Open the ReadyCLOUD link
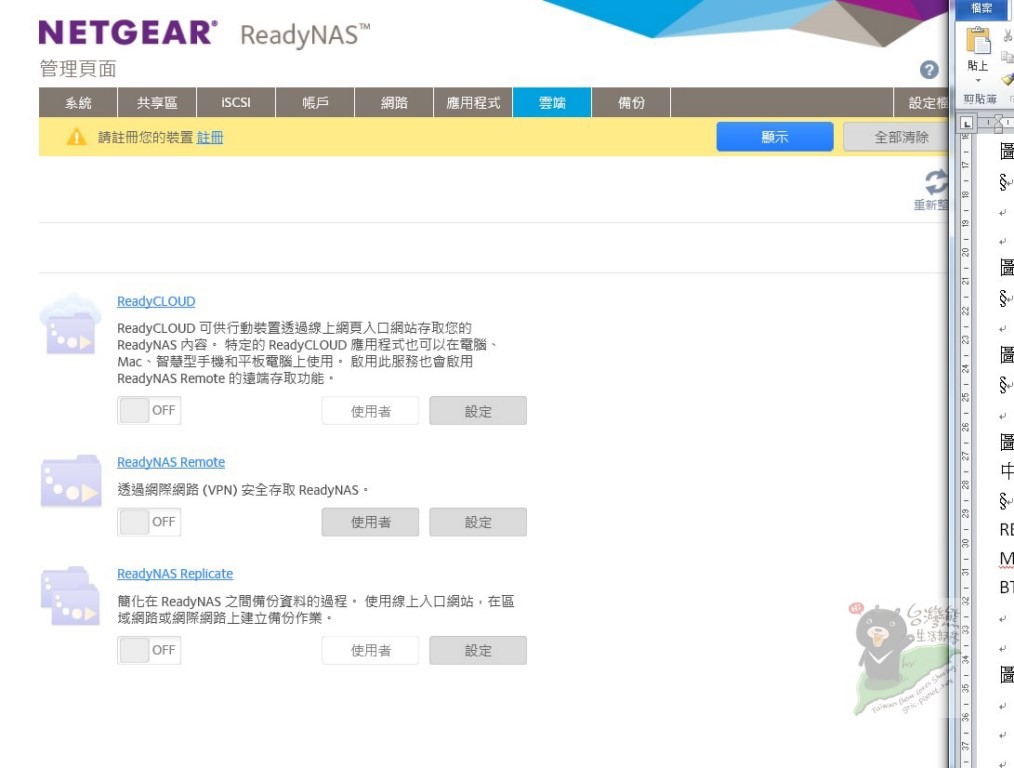Viewport: 1014px width, 768px height. (x=156, y=301)
